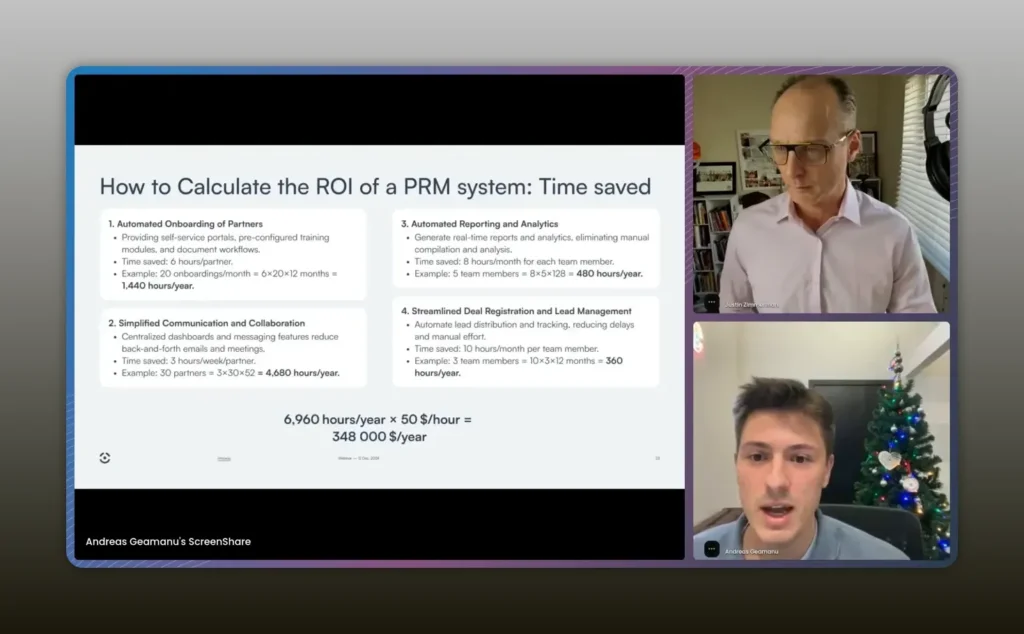Click the underlined link in slide footer

pos(224,459)
